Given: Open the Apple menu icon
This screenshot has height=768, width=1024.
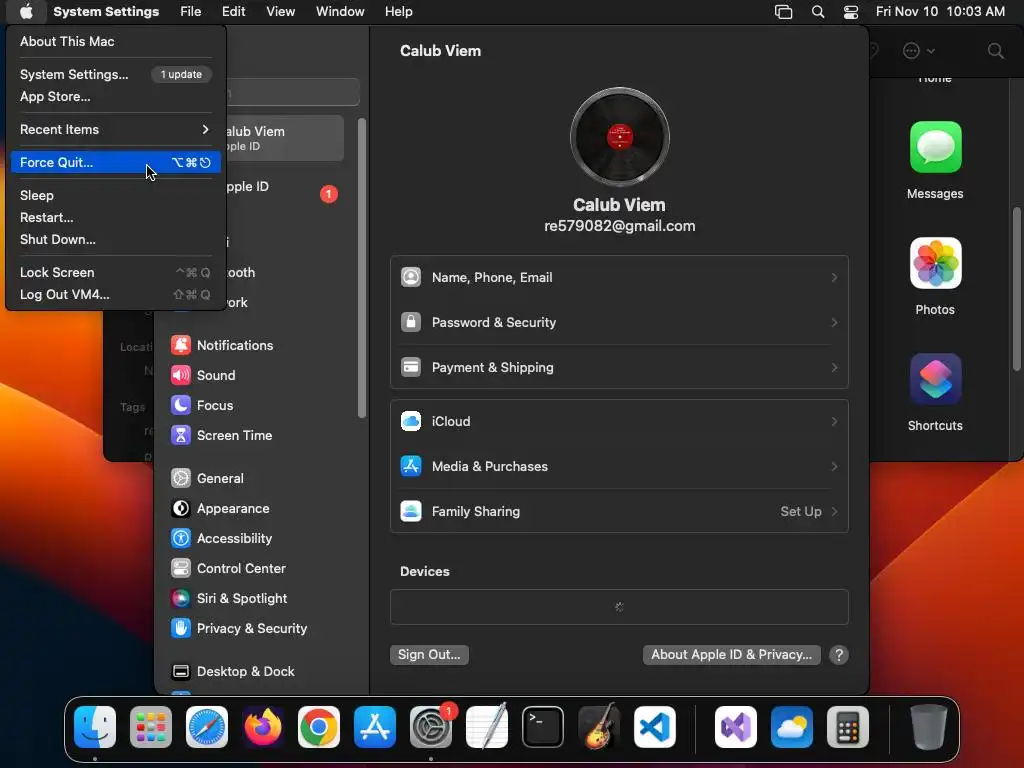Looking at the screenshot, I should [x=26, y=11].
